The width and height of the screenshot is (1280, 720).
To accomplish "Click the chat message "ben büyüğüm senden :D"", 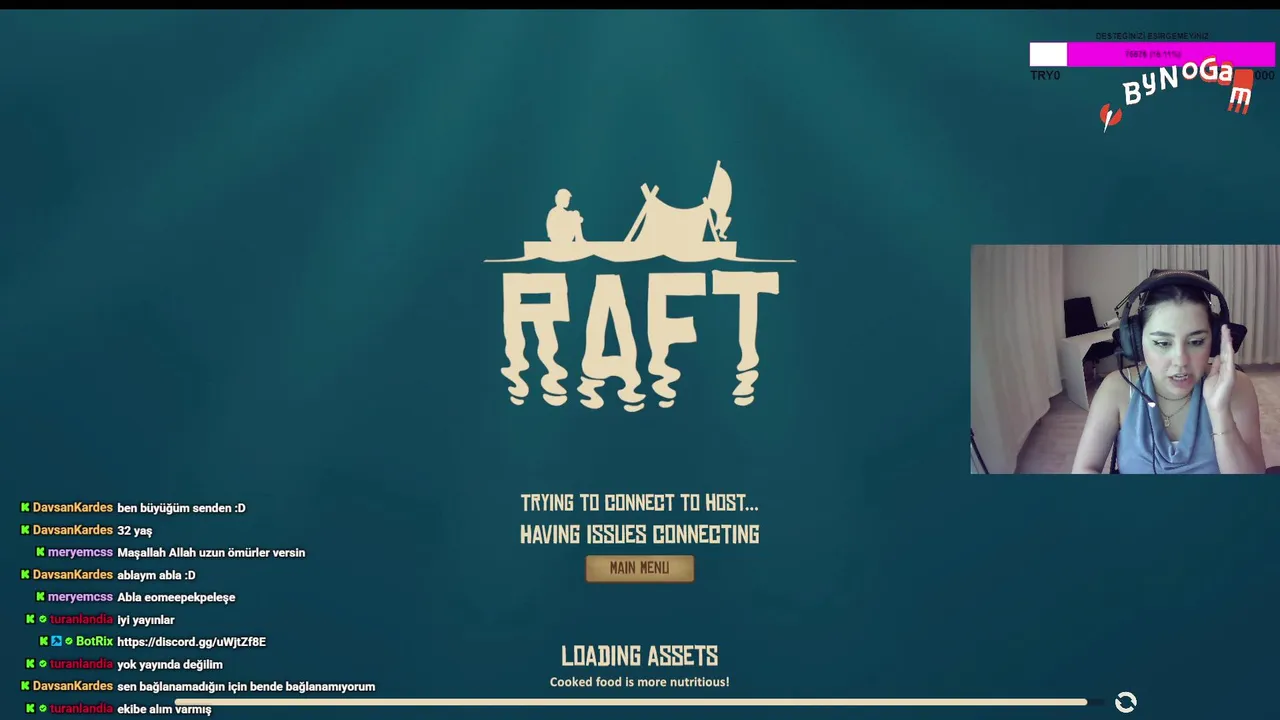I will [181, 508].
